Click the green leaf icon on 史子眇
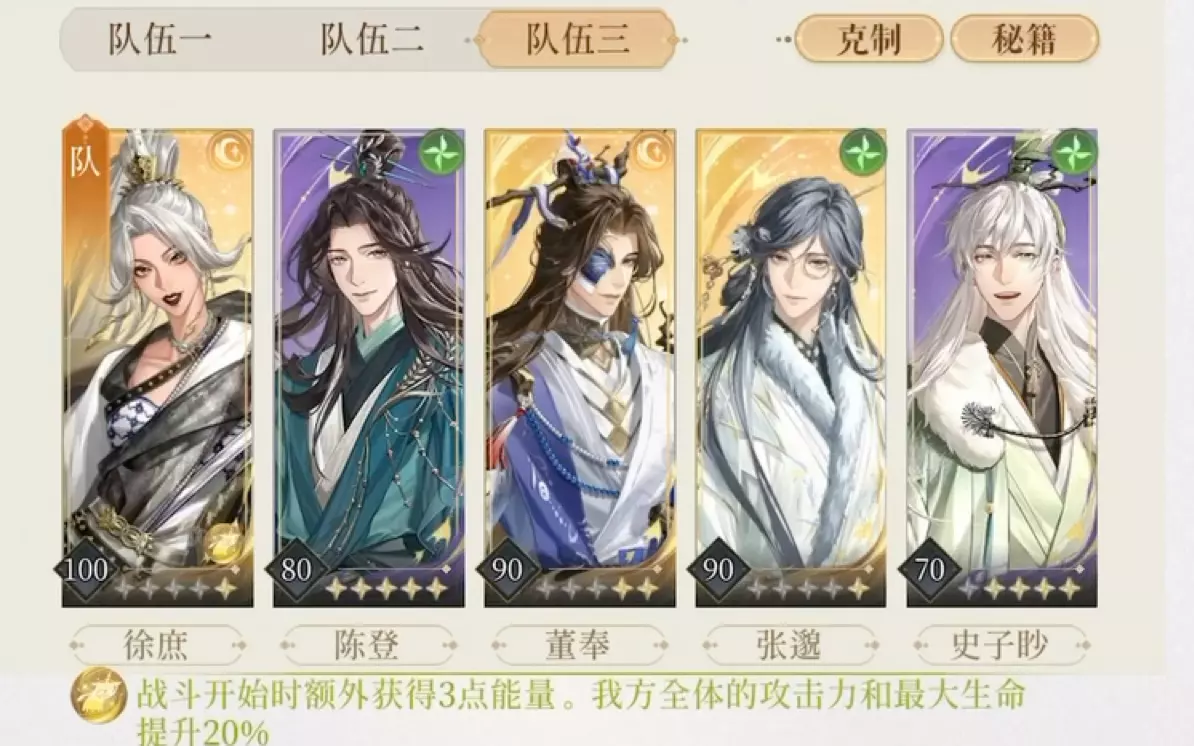The image size is (1194, 746). [1074, 152]
